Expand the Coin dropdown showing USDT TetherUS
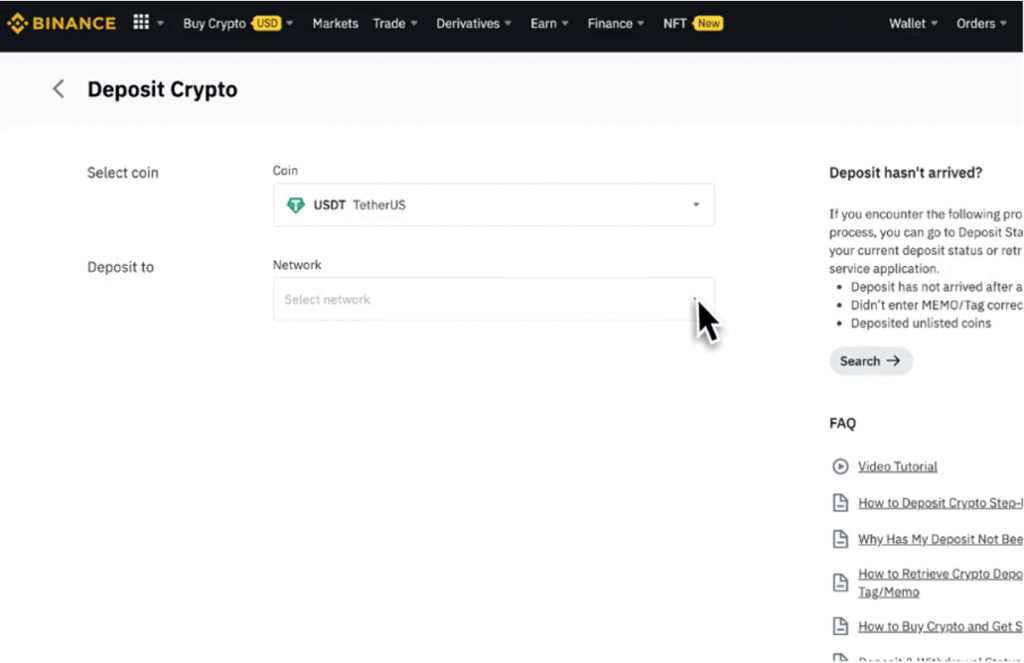1024x663 pixels. click(494, 205)
